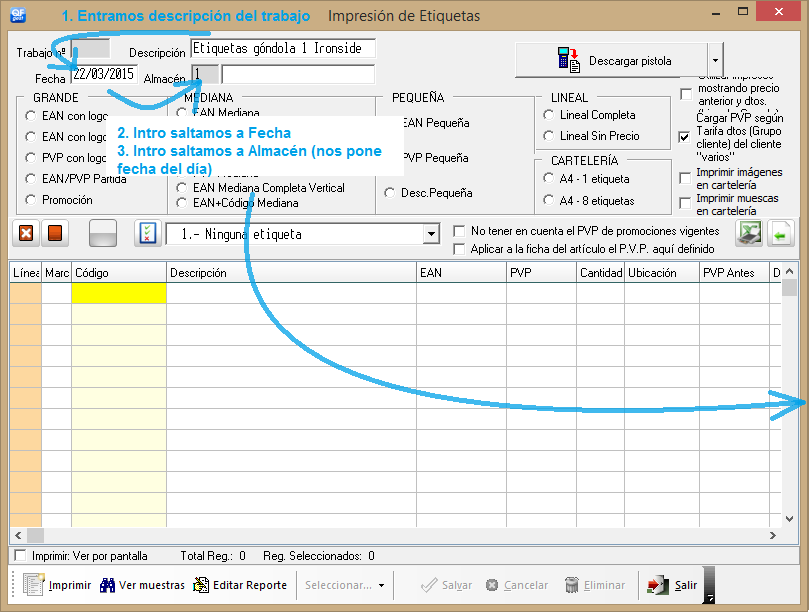Toggle mostrando precio anterior y dtos checkbox
This screenshot has width=809, height=612.
click(686, 94)
